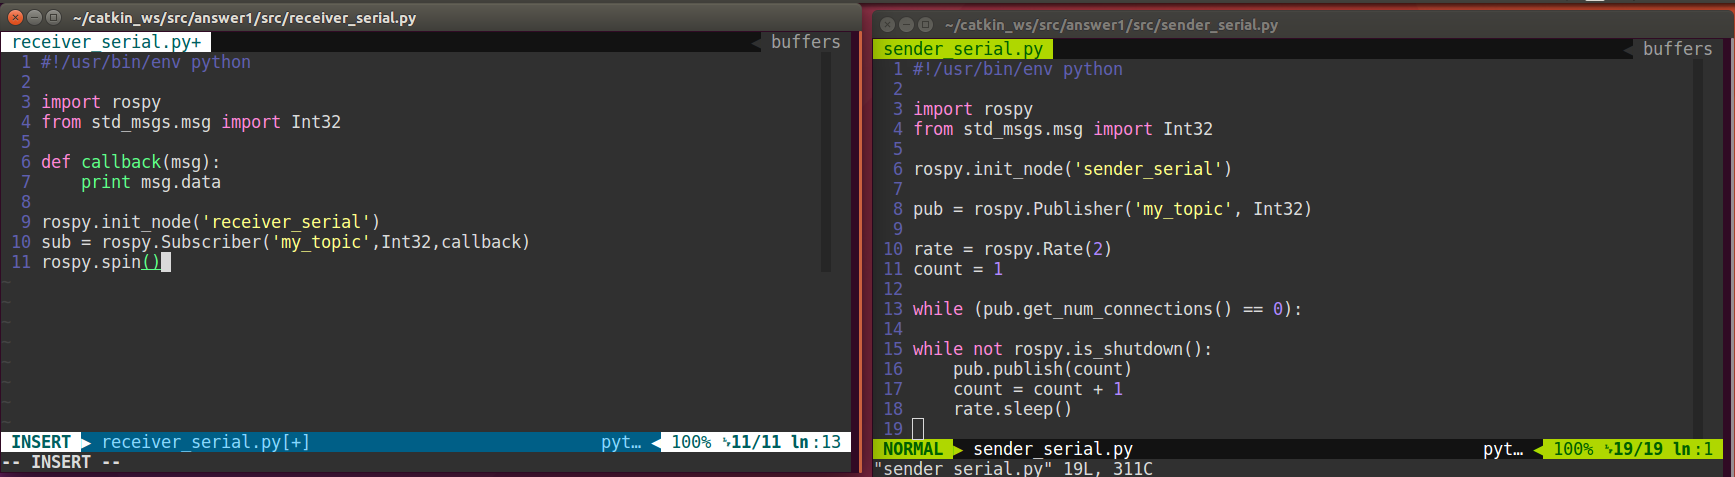This screenshot has height=477, width=1735.
Task: Click line number 19 in sender window
Action: coord(893,429)
